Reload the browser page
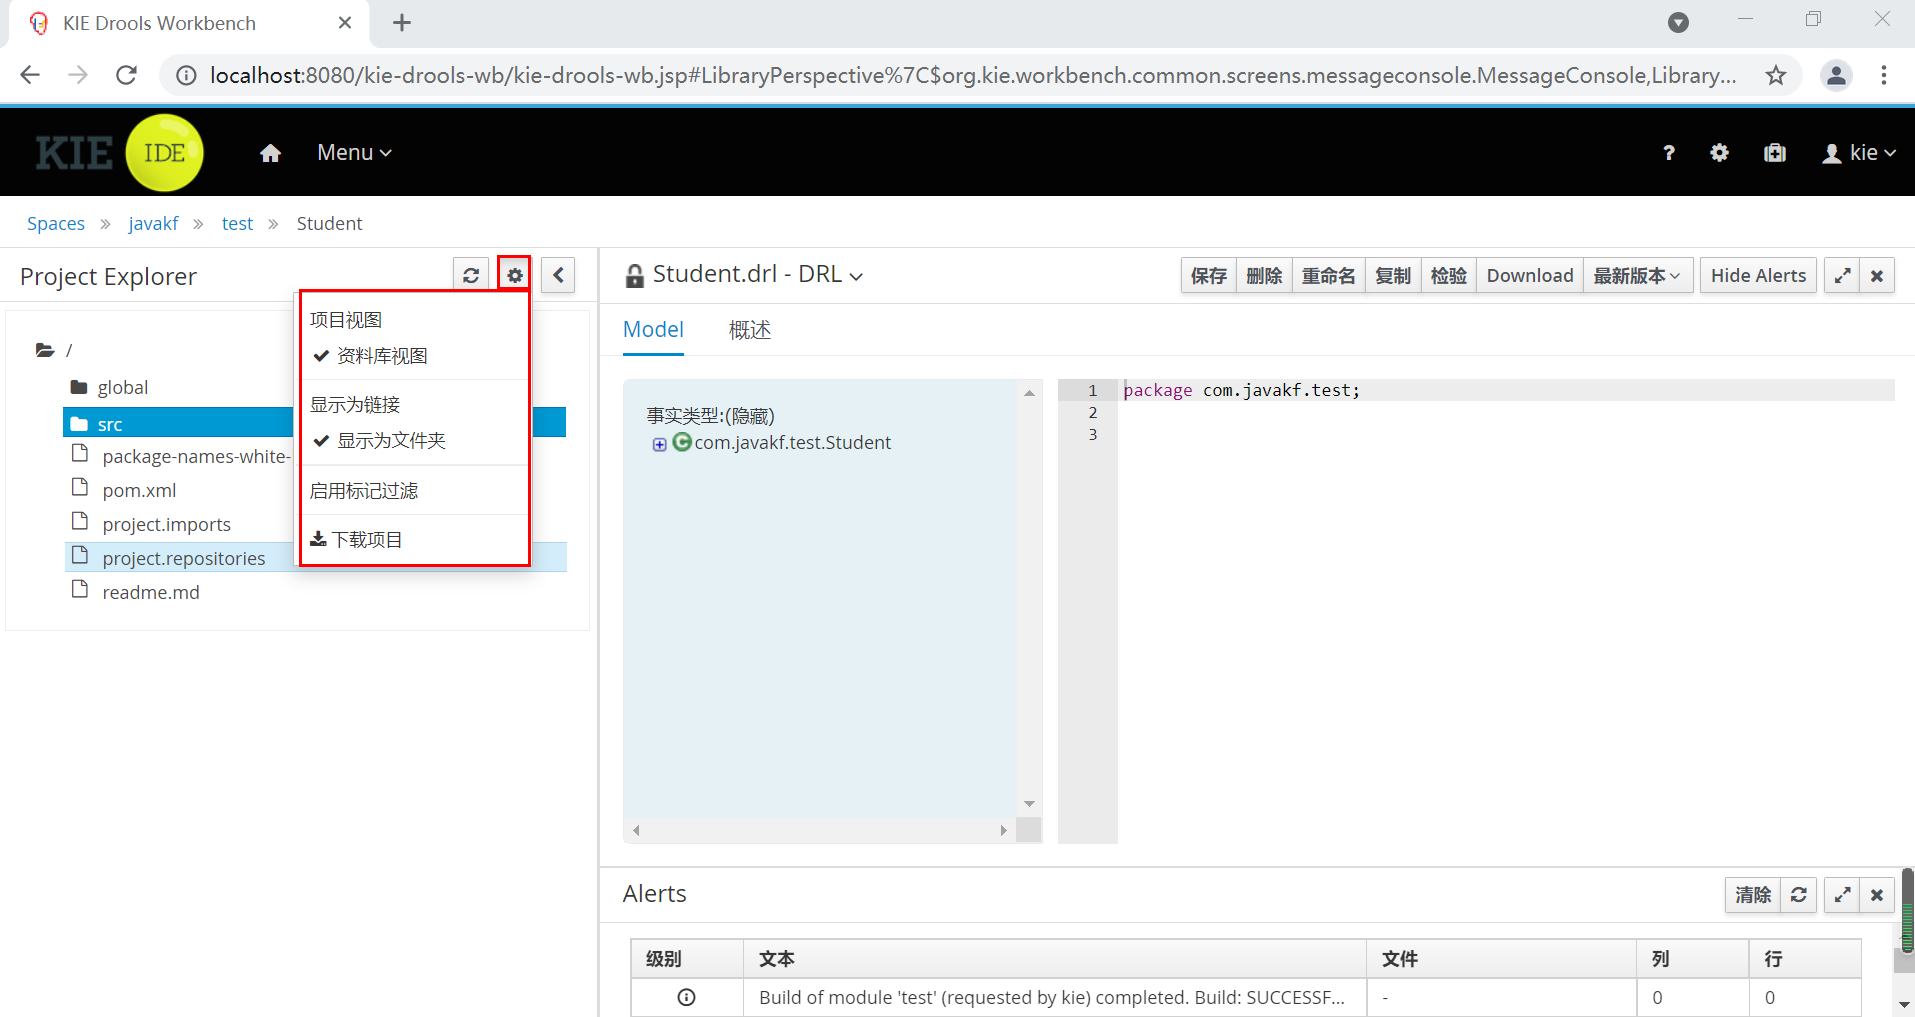Image resolution: width=1915 pixels, height=1017 pixels. [126, 75]
